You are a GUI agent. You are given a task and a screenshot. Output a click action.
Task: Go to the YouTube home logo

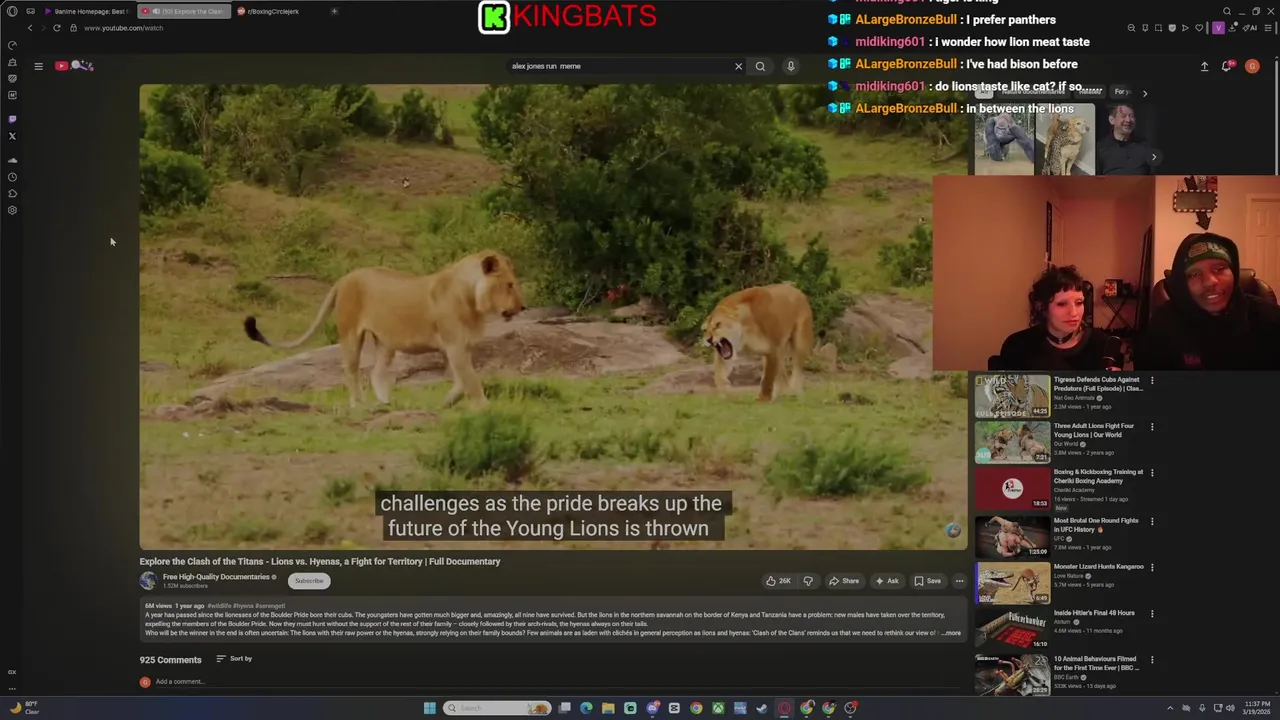click(x=76, y=66)
